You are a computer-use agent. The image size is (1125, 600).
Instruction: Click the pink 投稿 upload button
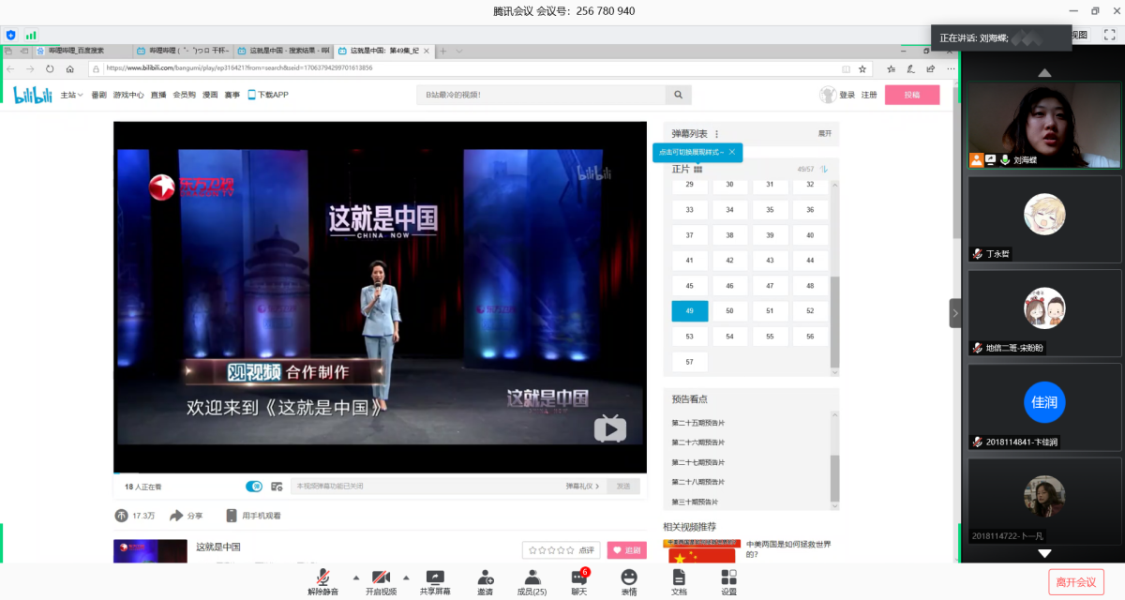(x=912, y=95)
